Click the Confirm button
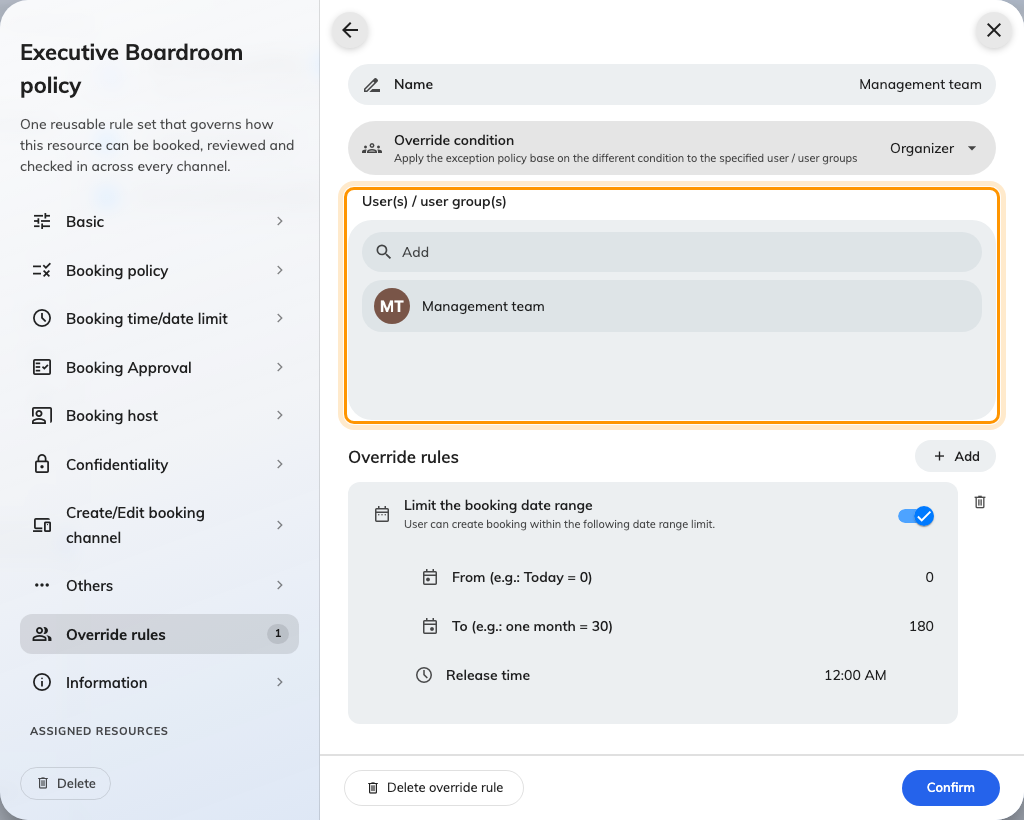1024x820 pixels. coord(950,787)
